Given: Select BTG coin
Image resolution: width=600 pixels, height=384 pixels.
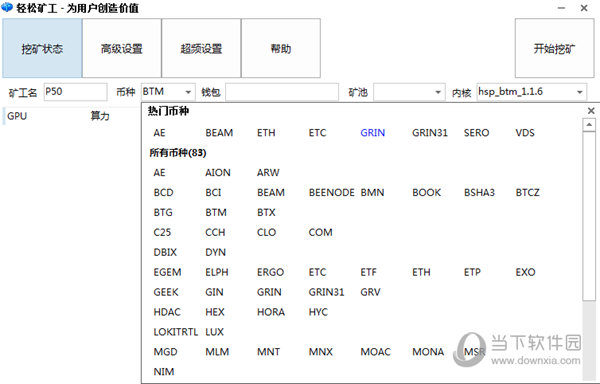Looking at the screenshot, I should (x=163, y=212).
